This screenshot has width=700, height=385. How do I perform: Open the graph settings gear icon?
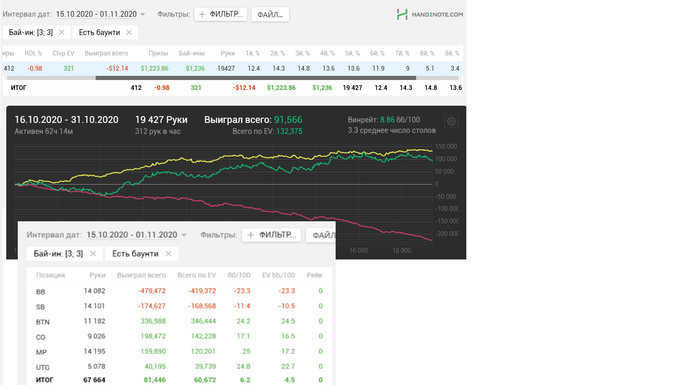(451, 121)
